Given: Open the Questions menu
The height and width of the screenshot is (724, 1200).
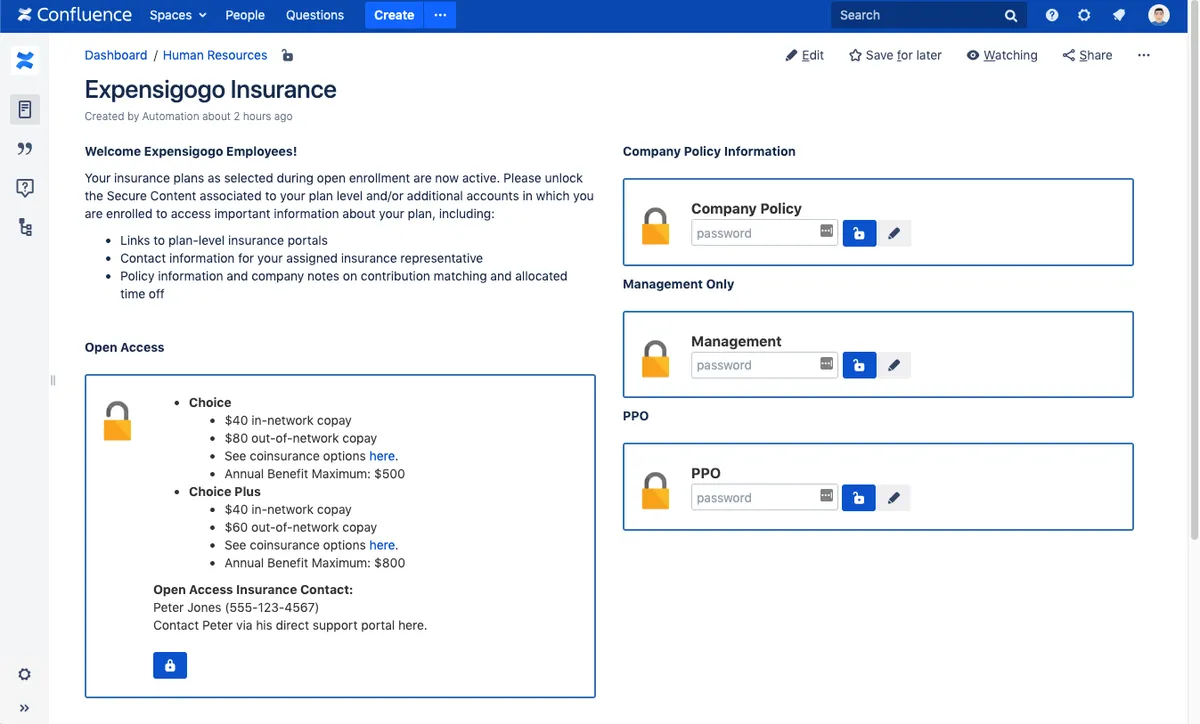Looking at the screenshot, I should coord(315,15).
